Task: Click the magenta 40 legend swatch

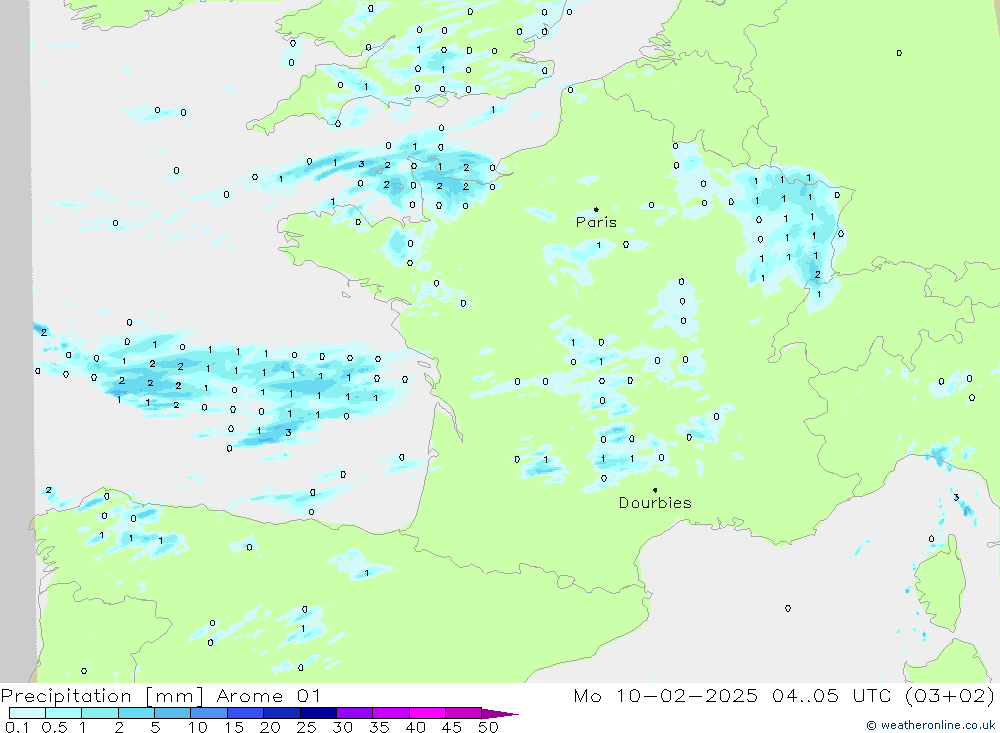Action: (427, 713)
